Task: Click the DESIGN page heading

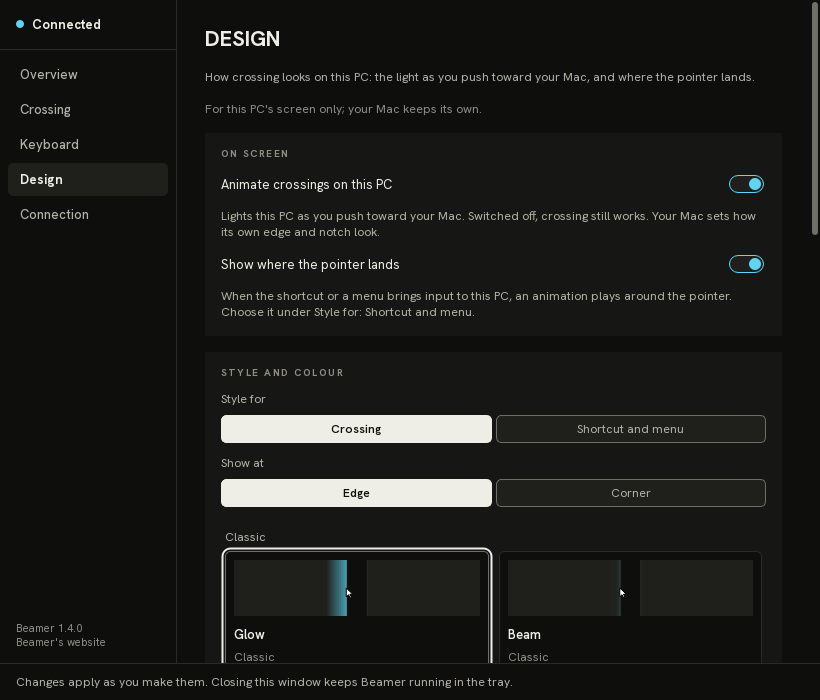Action: [x=242, y=39]
